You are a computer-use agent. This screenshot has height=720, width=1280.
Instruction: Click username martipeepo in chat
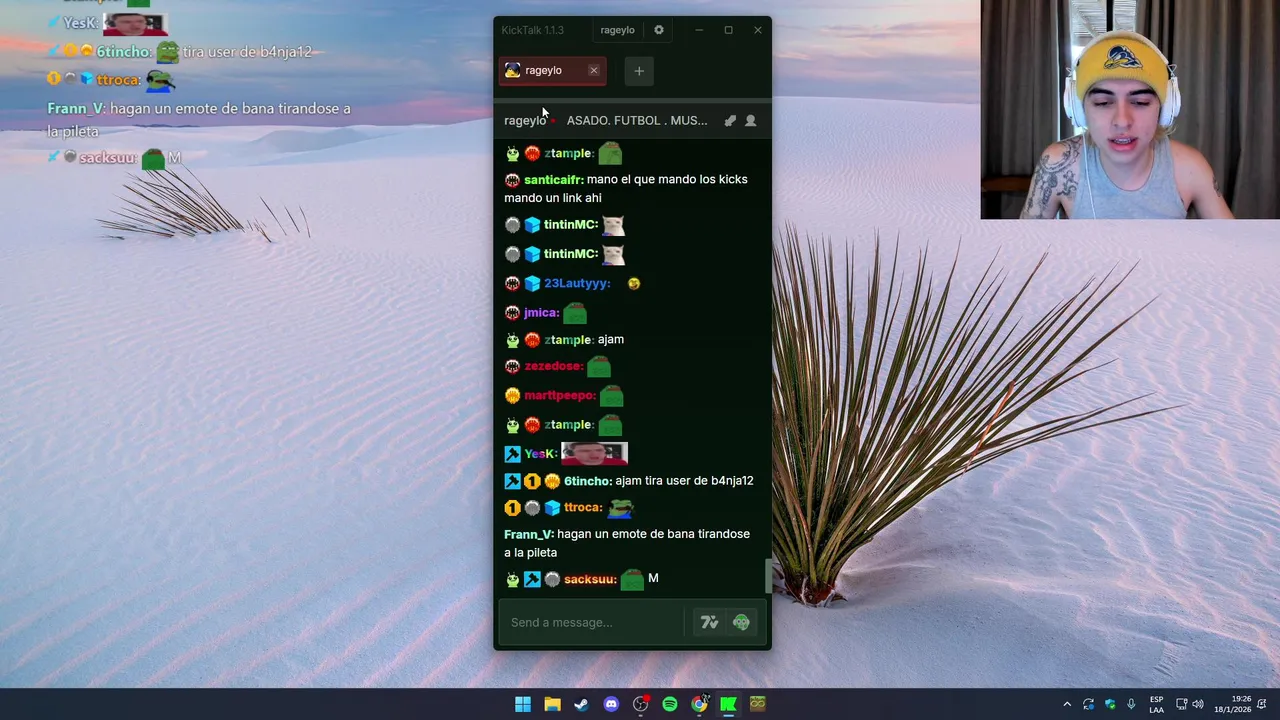560,395
